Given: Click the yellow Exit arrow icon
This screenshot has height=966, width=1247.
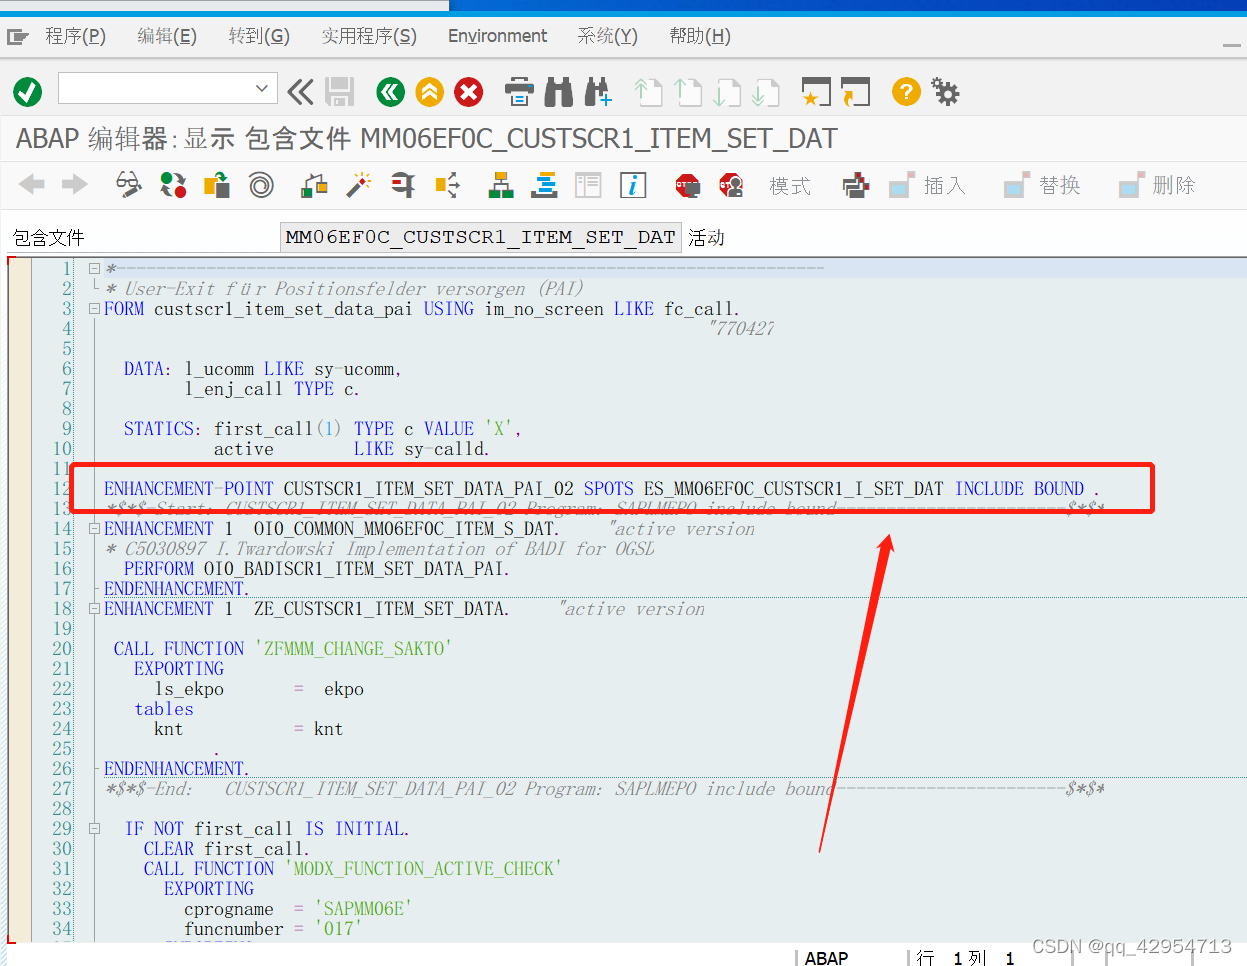Looking at the screenshot, I should tap(429, 91).
